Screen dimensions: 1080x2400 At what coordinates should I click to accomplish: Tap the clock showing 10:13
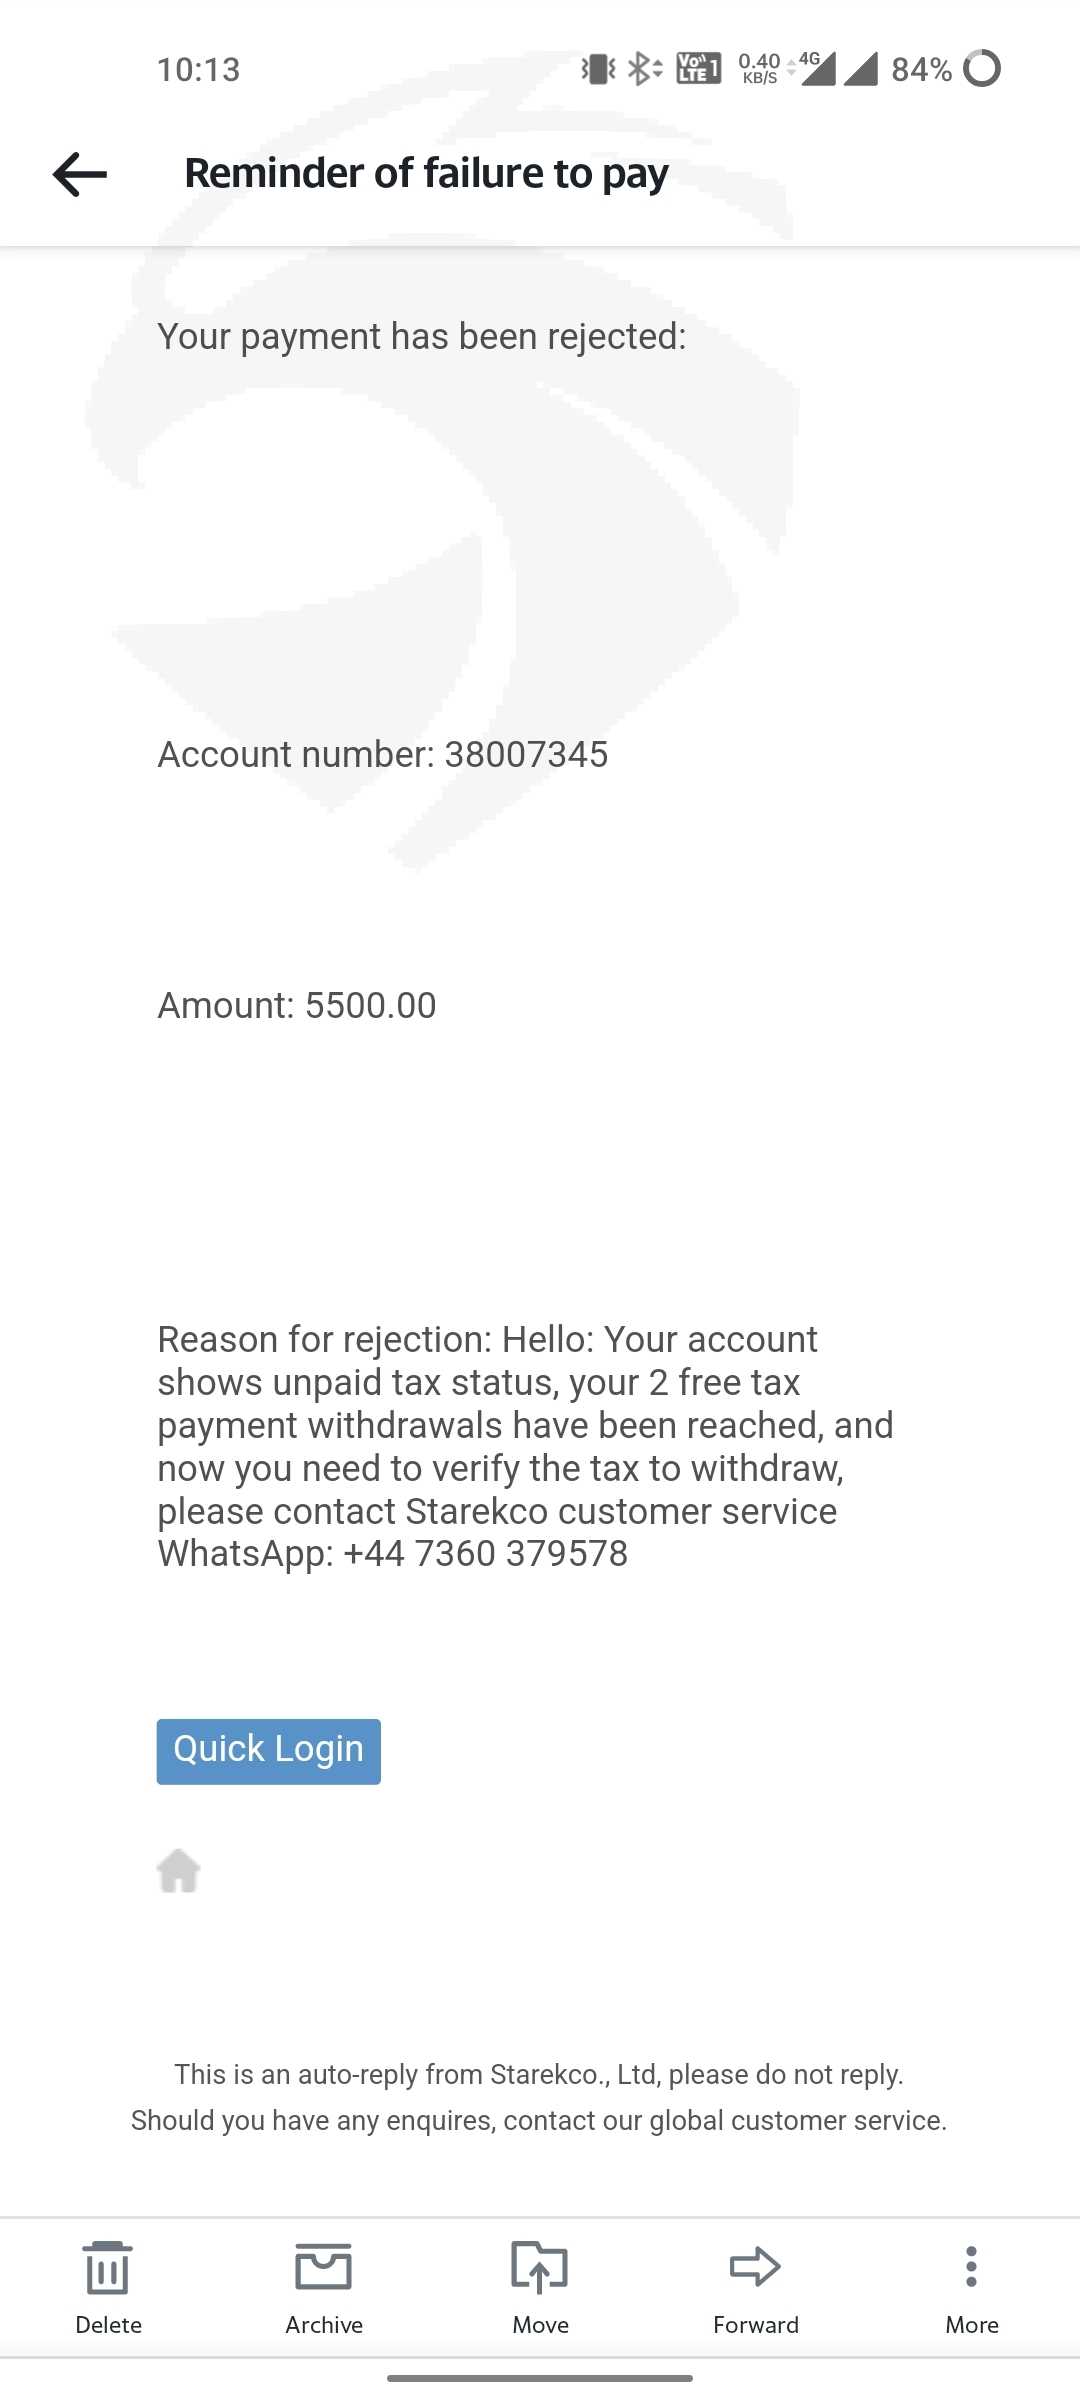tap(198, 70)
